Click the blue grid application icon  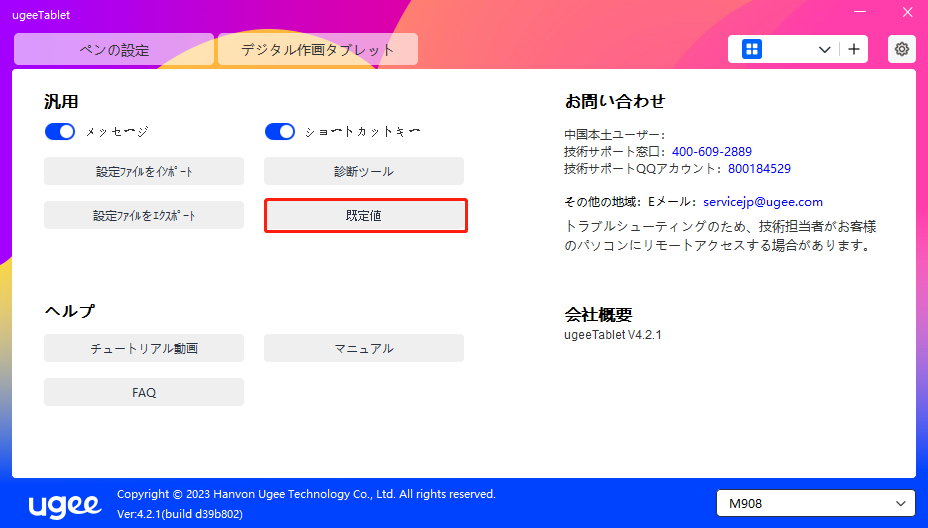(x=752, y=49)
